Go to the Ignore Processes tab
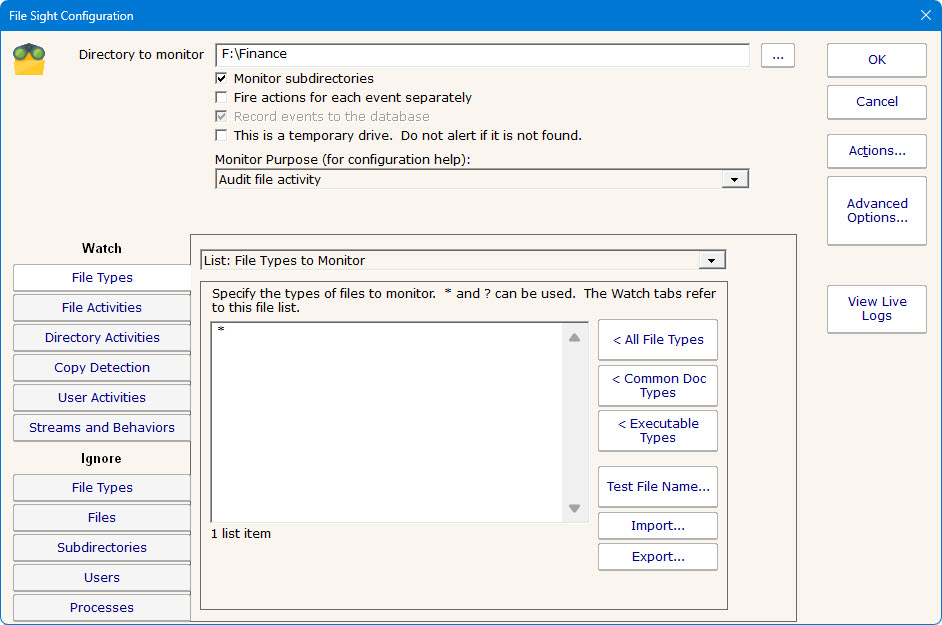This screenshot has height=625, width=942. (102, 608)
